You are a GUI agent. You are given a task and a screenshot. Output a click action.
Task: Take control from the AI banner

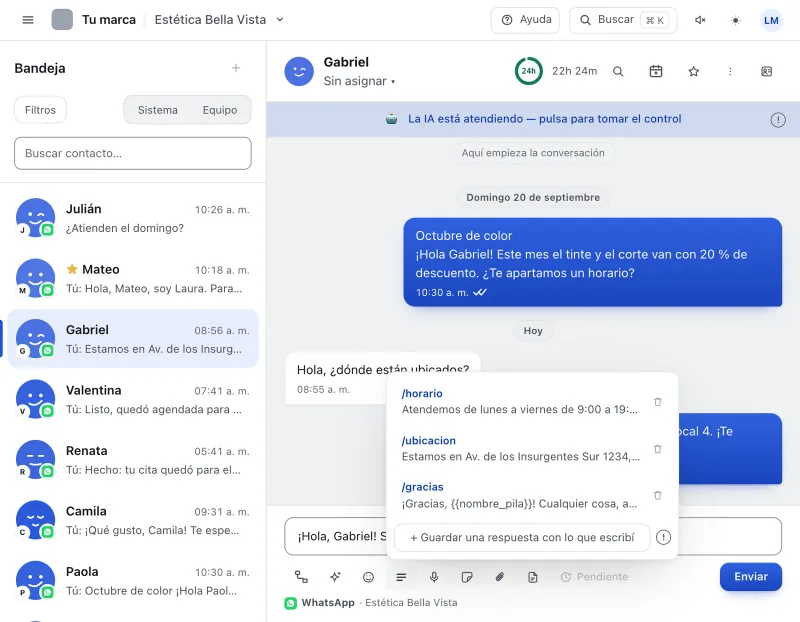(x=544, y=119)
